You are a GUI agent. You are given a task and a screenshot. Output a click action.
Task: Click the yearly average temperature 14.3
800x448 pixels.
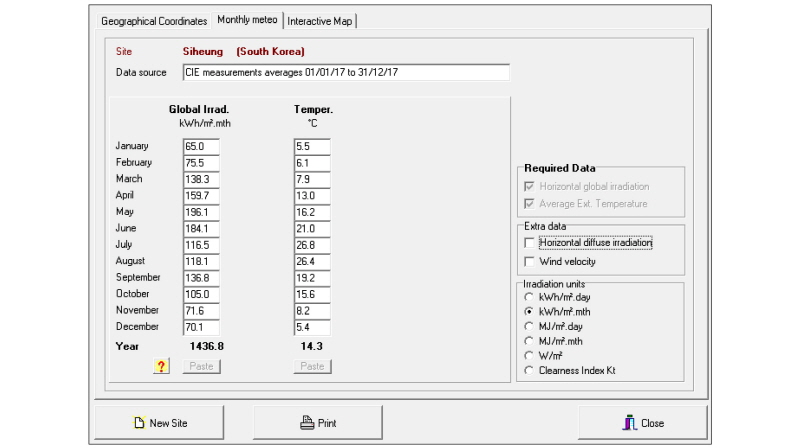(x=312, y=346)
